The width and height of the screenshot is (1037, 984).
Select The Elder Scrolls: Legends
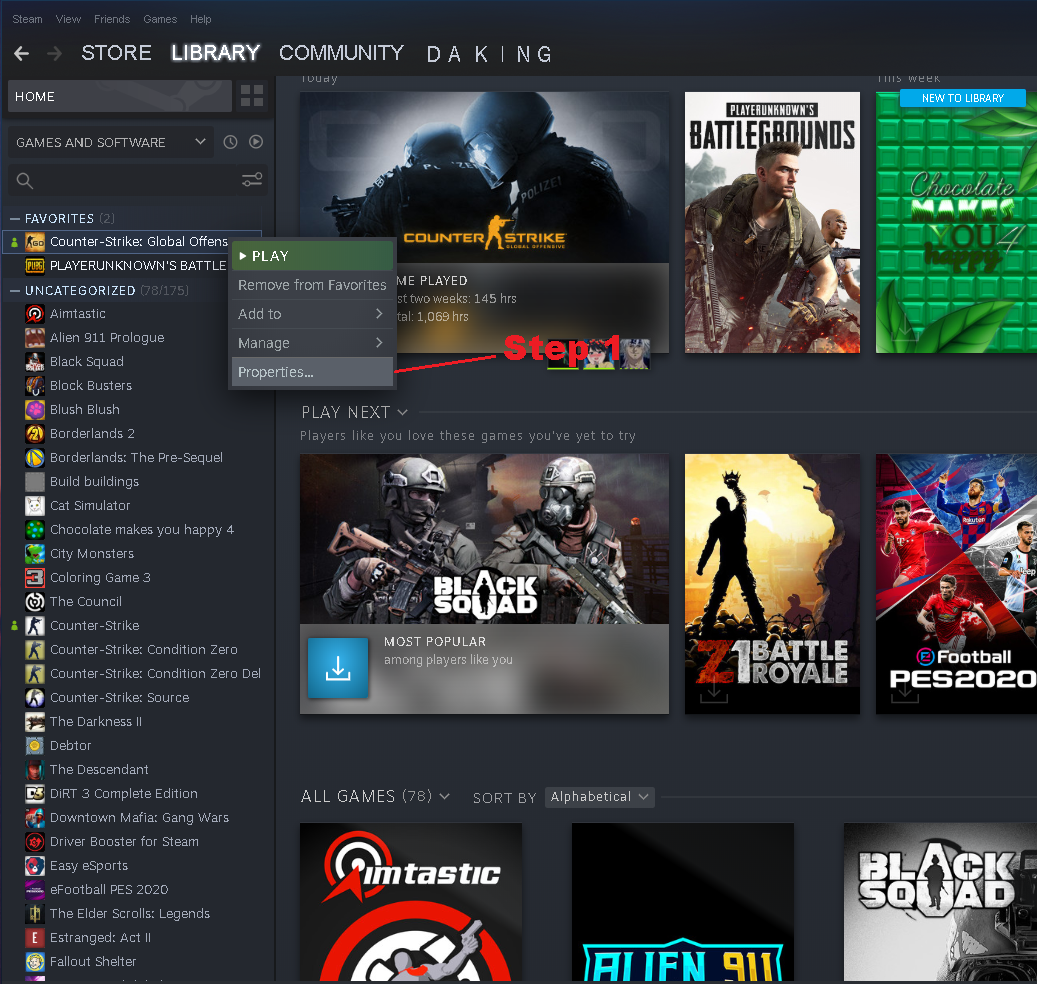click(130, 913)
